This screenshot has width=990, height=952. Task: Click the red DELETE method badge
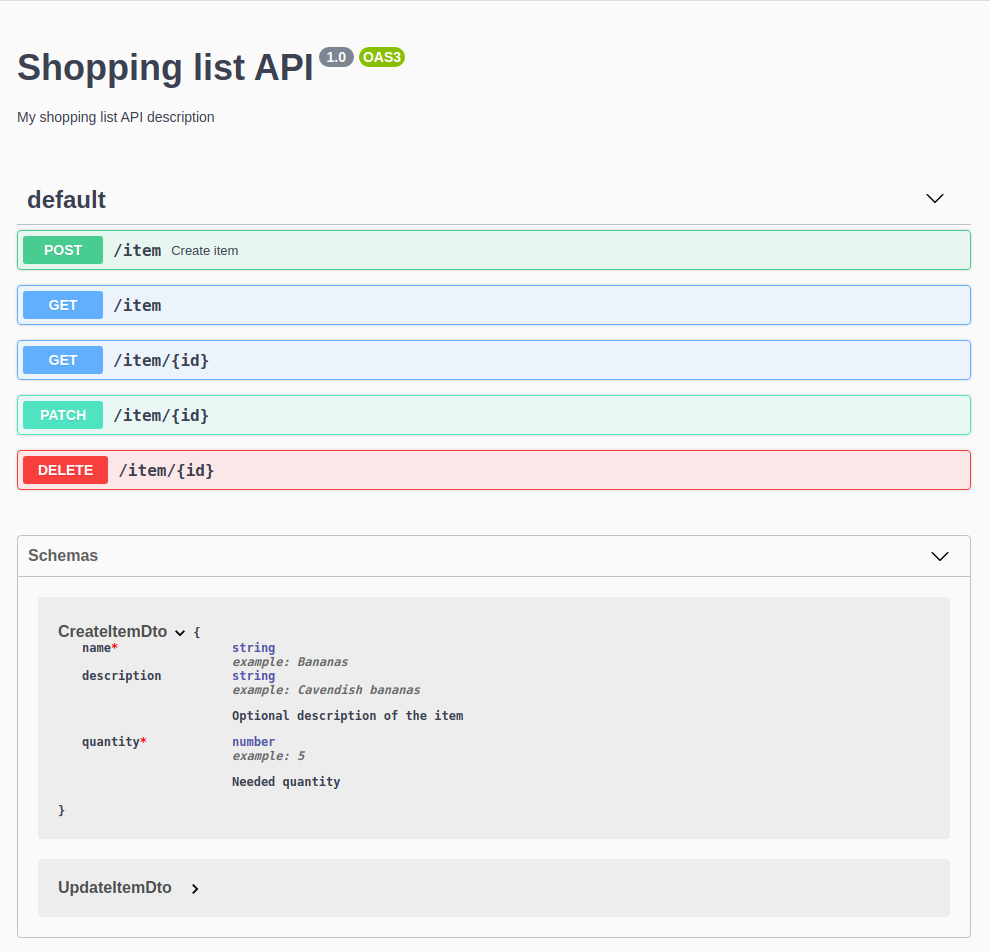66,470
